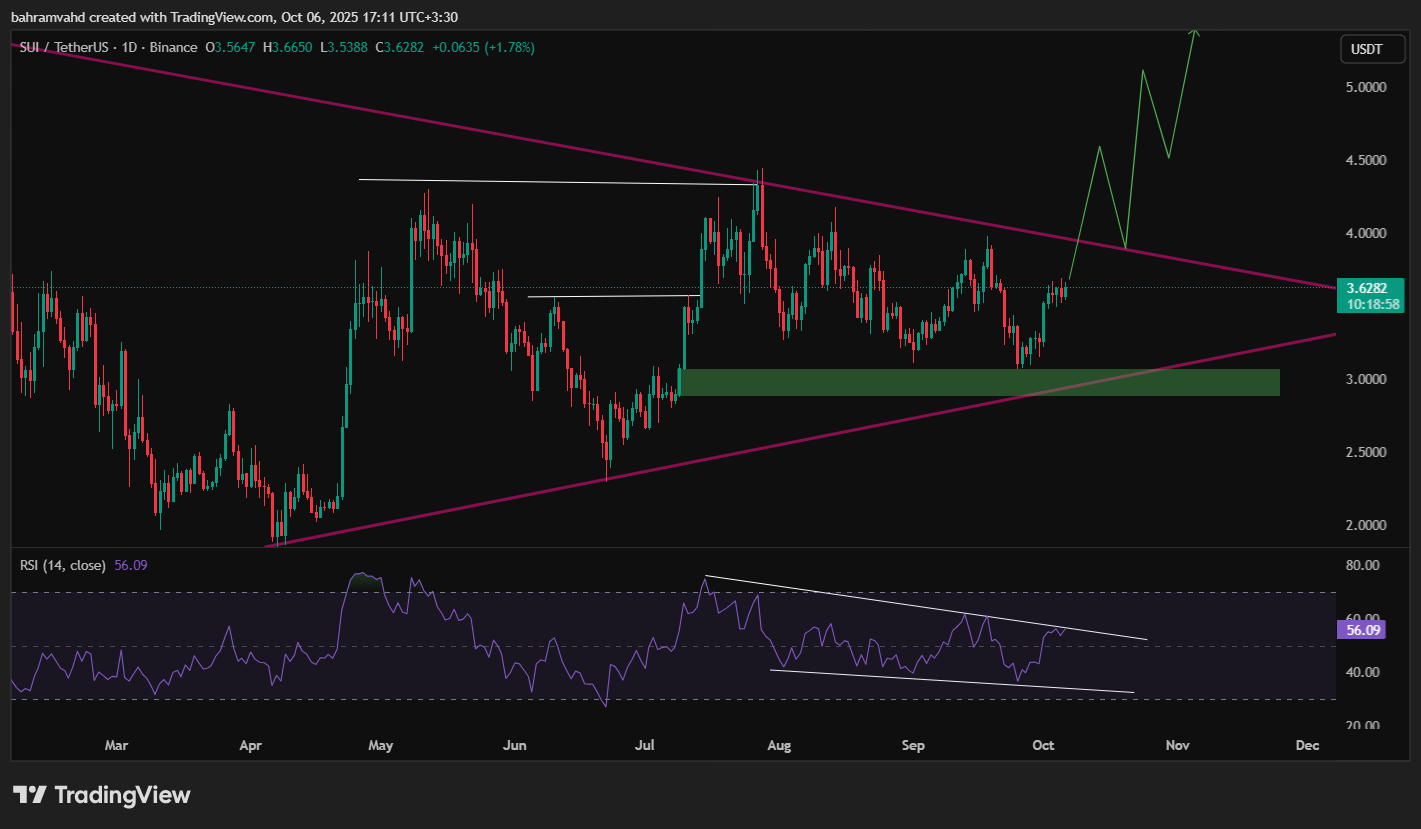Select the long white resistance line near 4.35
The width and height of the screenshot is (1421, 829).
point(550,181)
